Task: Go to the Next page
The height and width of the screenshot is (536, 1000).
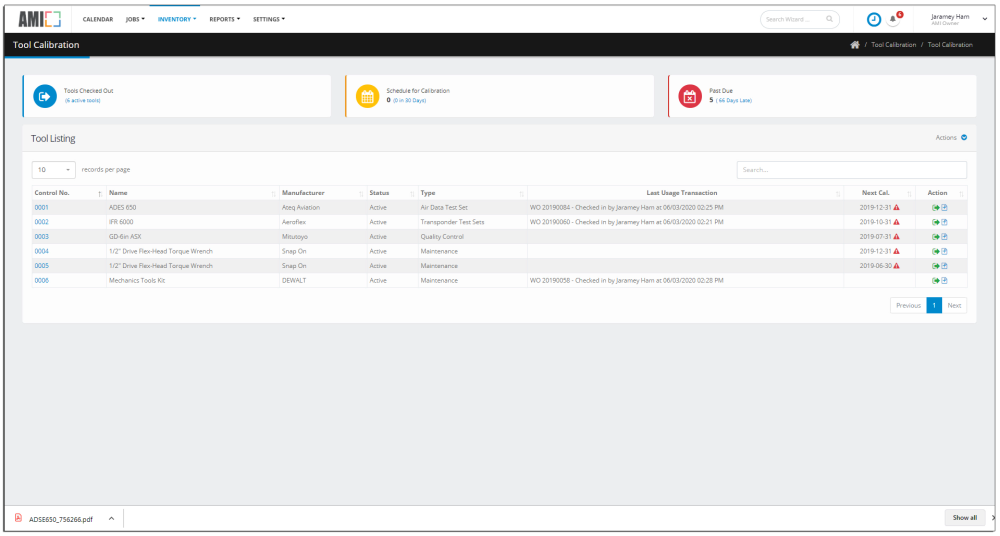Action: coord(954,306)
